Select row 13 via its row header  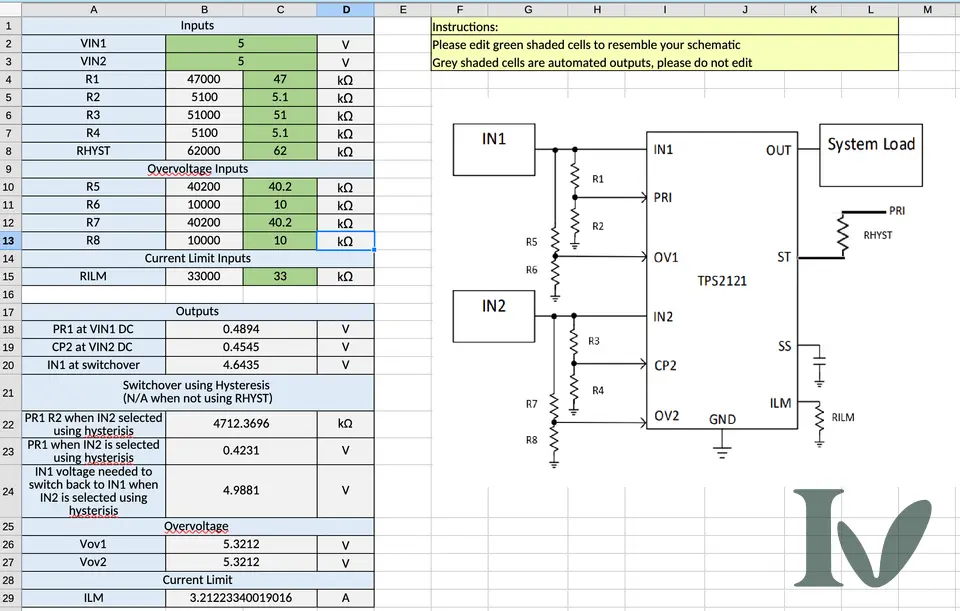coord(9,241)
